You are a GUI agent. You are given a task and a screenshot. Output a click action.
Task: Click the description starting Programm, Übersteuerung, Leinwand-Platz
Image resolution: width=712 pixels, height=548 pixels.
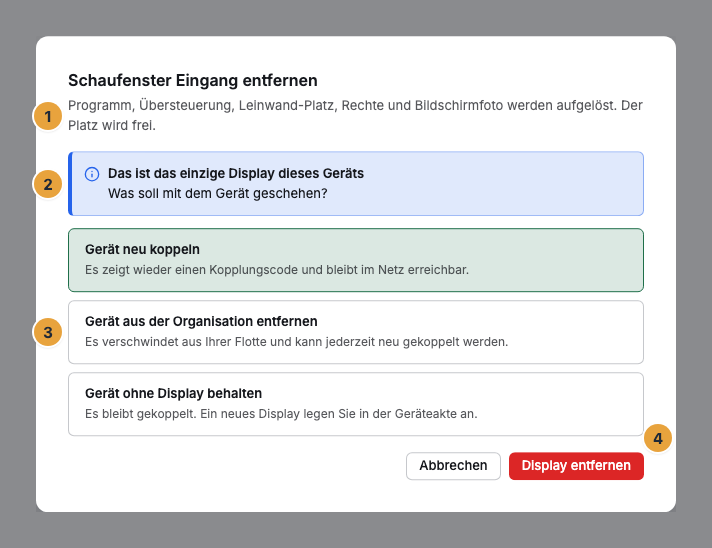tap(355, 115)
